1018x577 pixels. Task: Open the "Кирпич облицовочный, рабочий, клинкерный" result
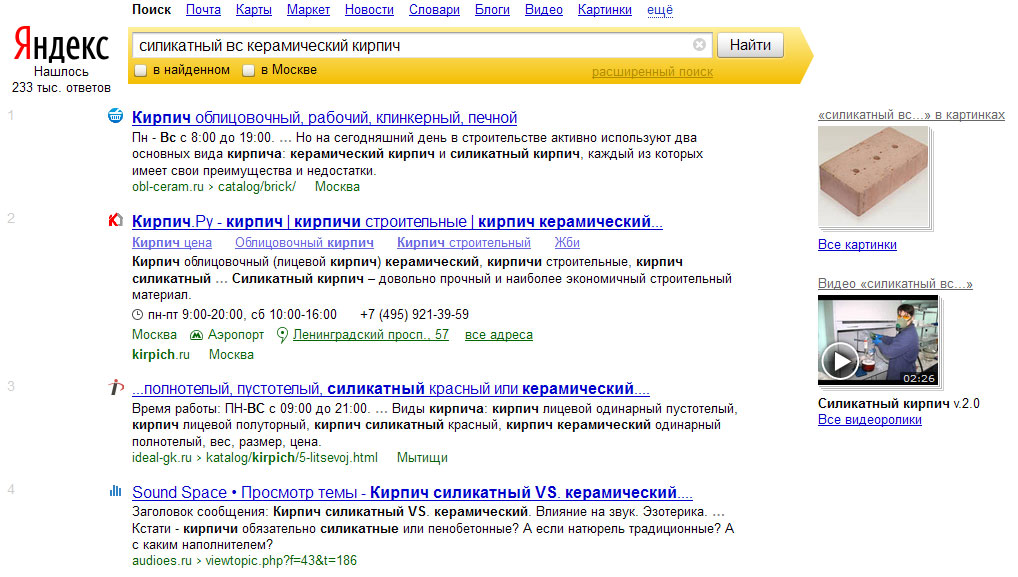[x=324, y=117]
